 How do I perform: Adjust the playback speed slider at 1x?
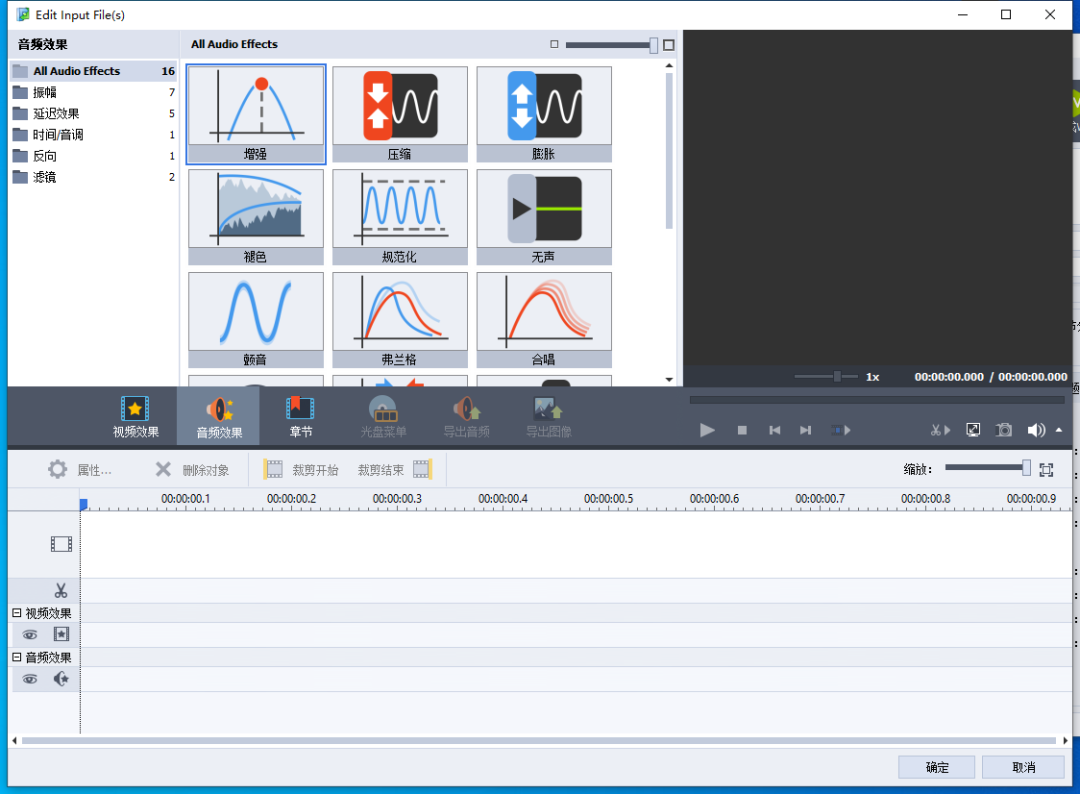click(x=826, y=377)
